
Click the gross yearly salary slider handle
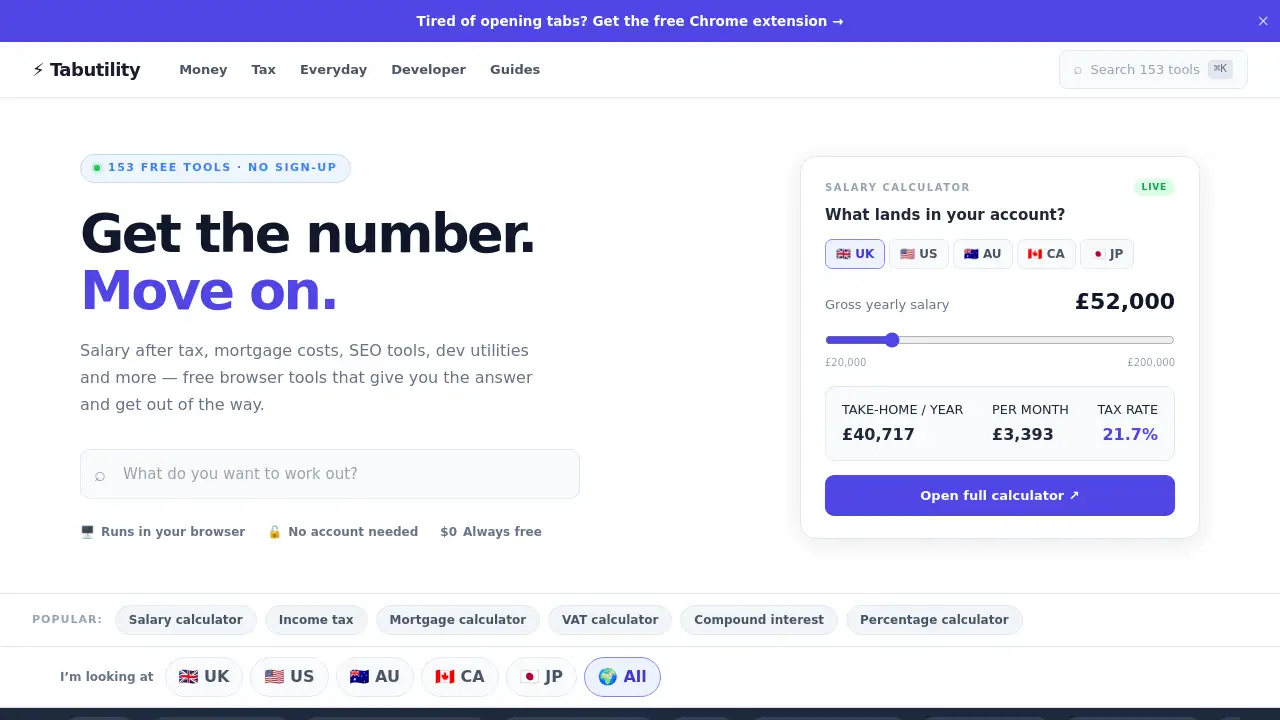point(892,340)
